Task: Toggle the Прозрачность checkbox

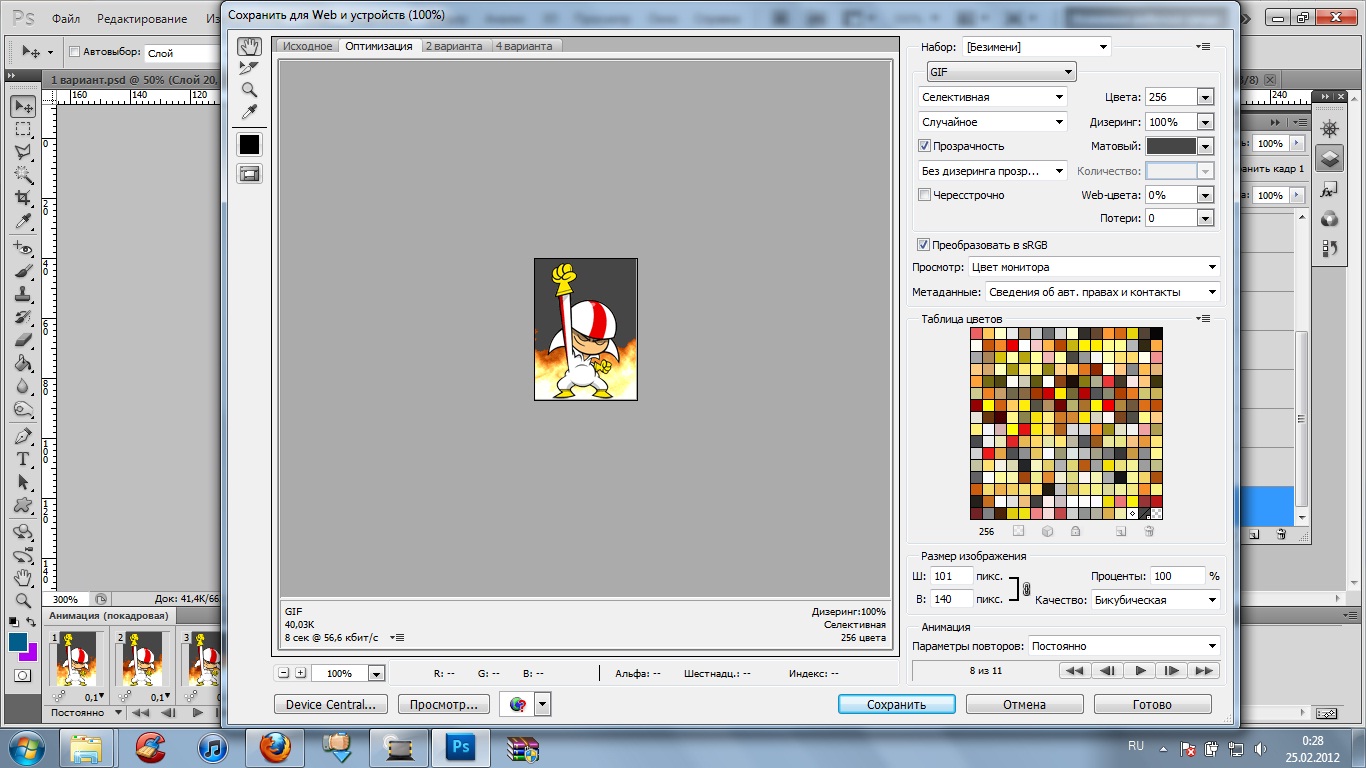Action: tap(924, 146)
